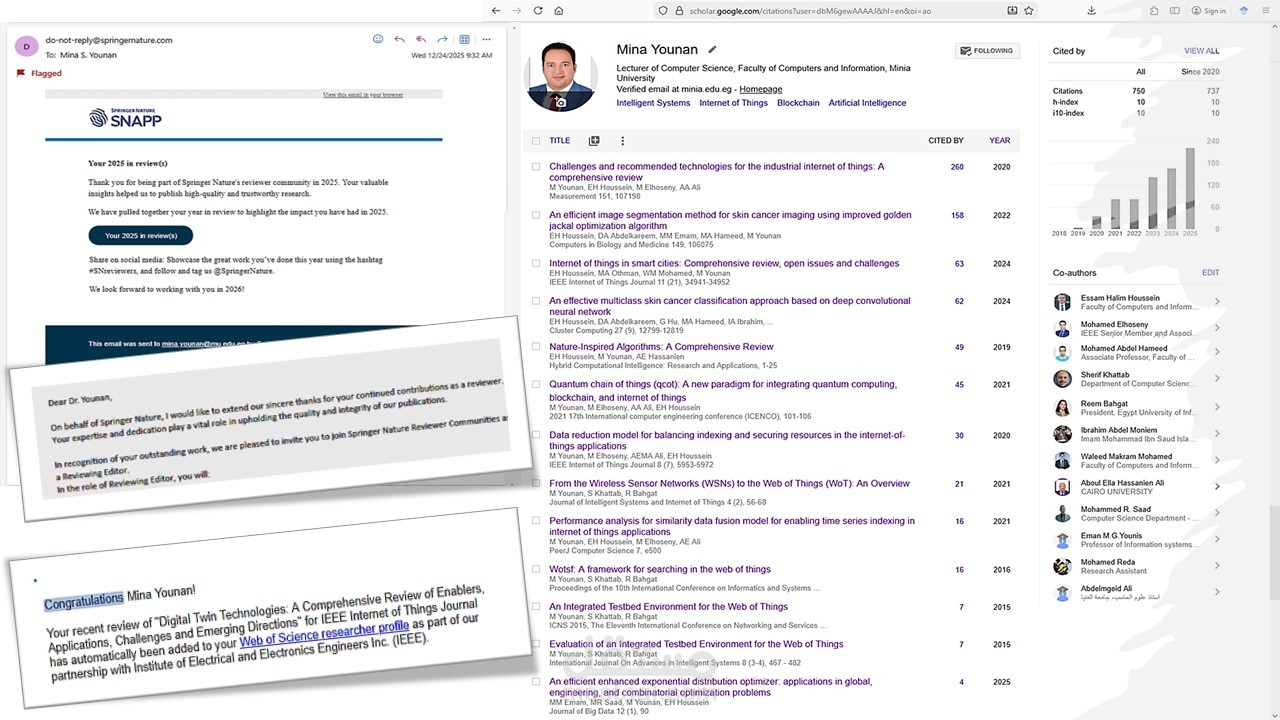This screenshot has width=1280, height=720.
Task: Expand co-author Waleed Makram Mohamed chevron
Action: (x=1217, y=460)
